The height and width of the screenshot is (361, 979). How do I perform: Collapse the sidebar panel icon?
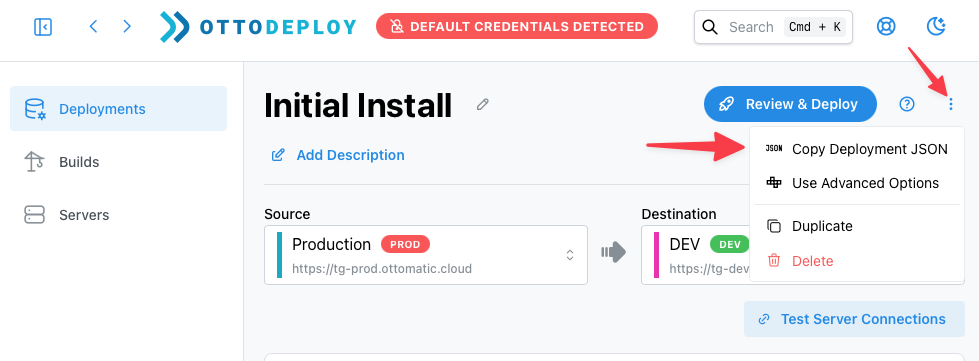tap(43, 27)
